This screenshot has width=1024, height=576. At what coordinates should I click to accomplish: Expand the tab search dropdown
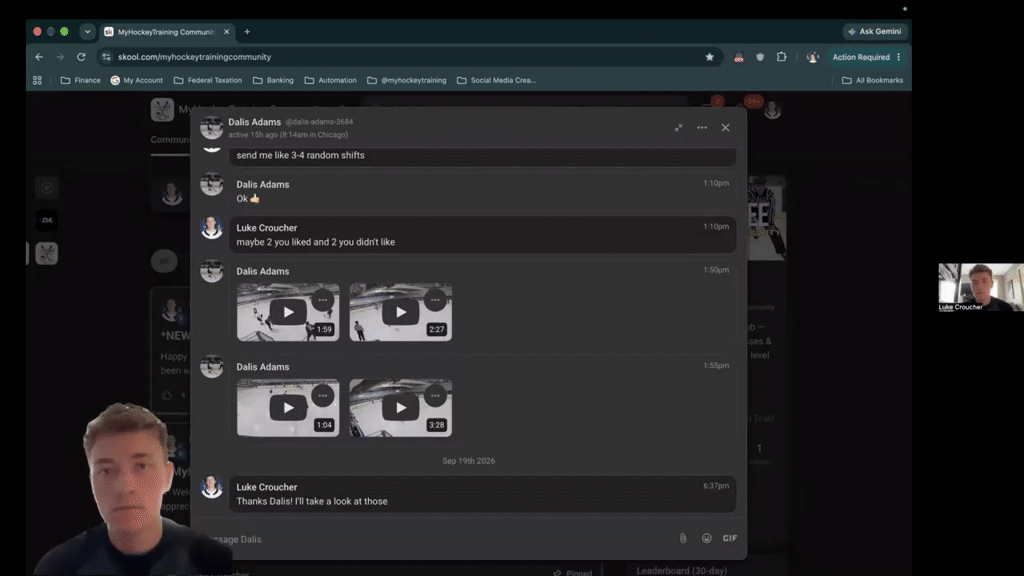pos(88,31)
